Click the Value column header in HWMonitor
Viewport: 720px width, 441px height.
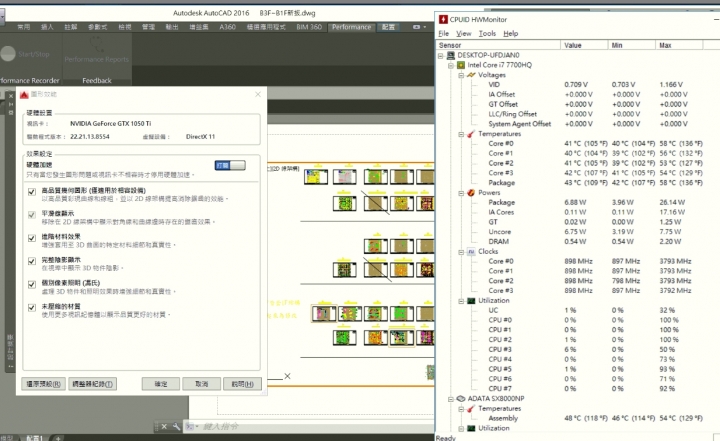584,45
